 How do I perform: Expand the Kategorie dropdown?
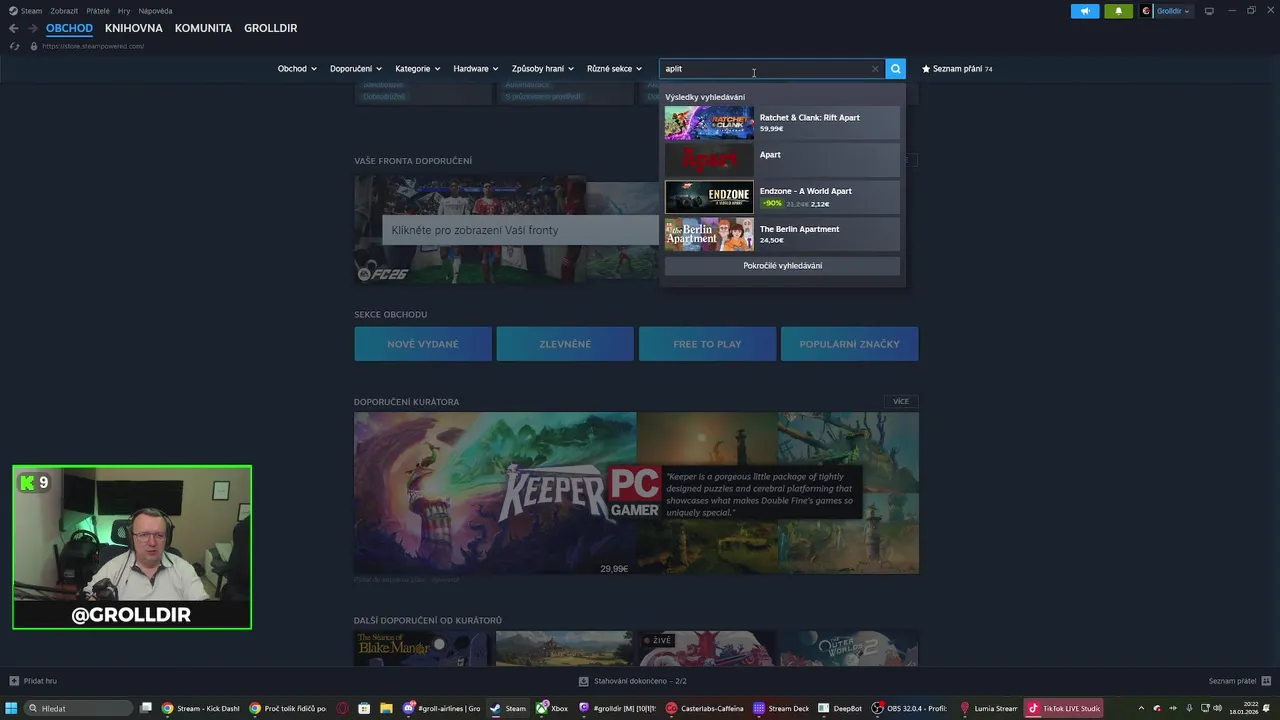pyautogui.click(x=417, y=69)
